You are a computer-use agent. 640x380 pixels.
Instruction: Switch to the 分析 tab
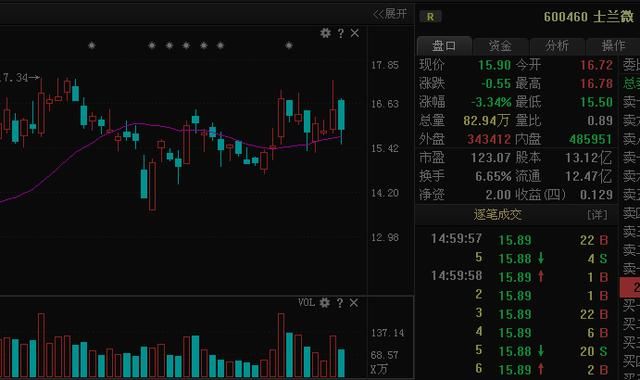coord(557,46)
